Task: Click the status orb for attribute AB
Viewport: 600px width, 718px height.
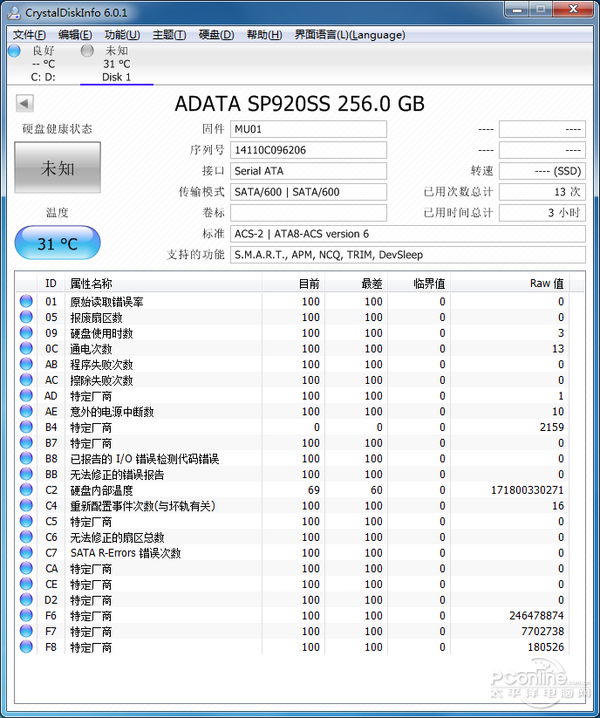Action: click(26, 364)
